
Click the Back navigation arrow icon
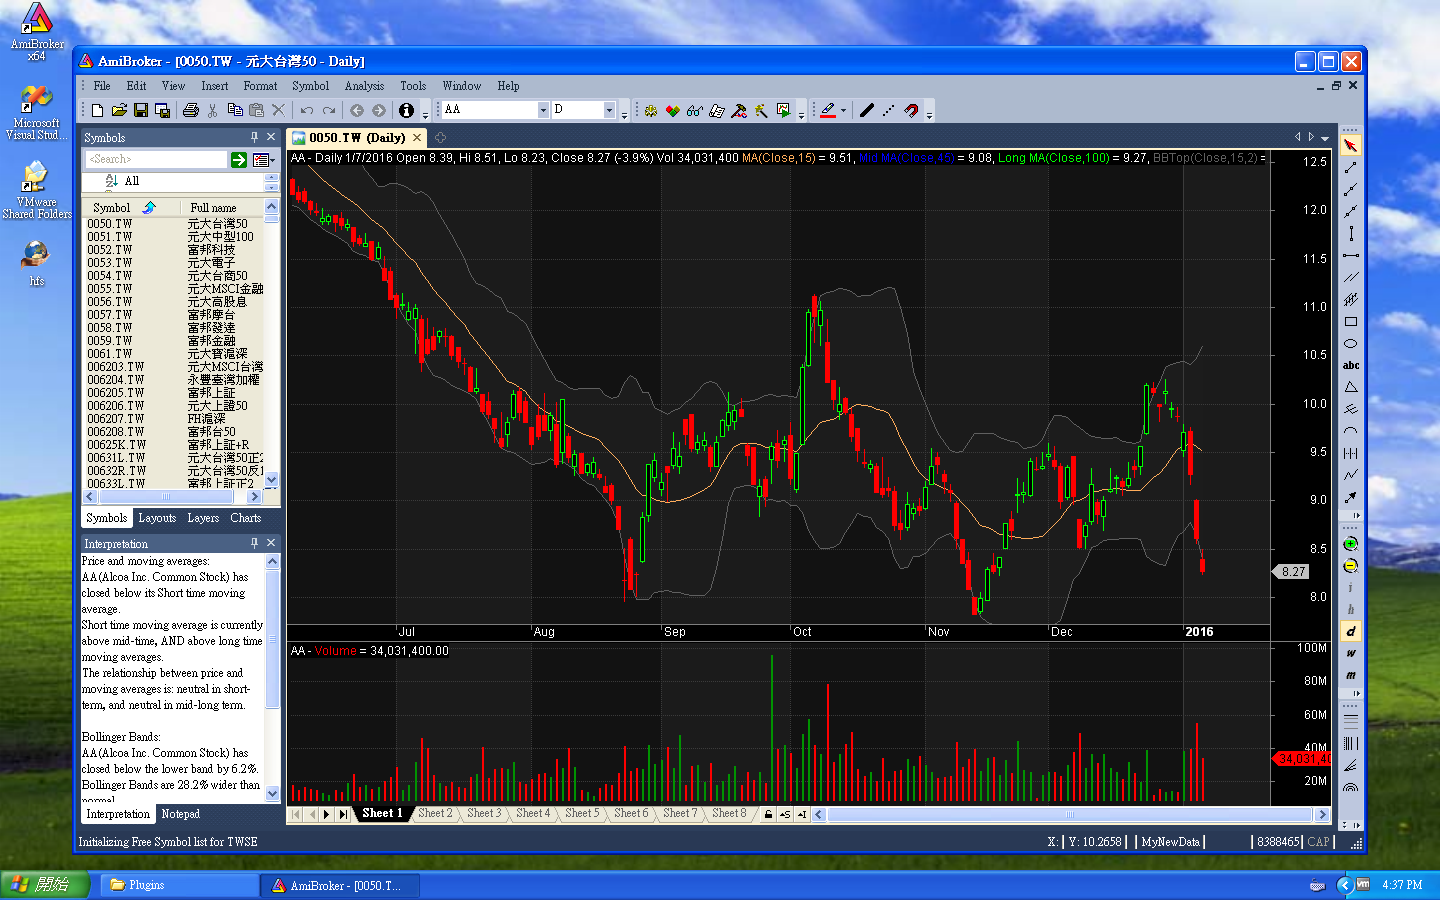(356, 110)
